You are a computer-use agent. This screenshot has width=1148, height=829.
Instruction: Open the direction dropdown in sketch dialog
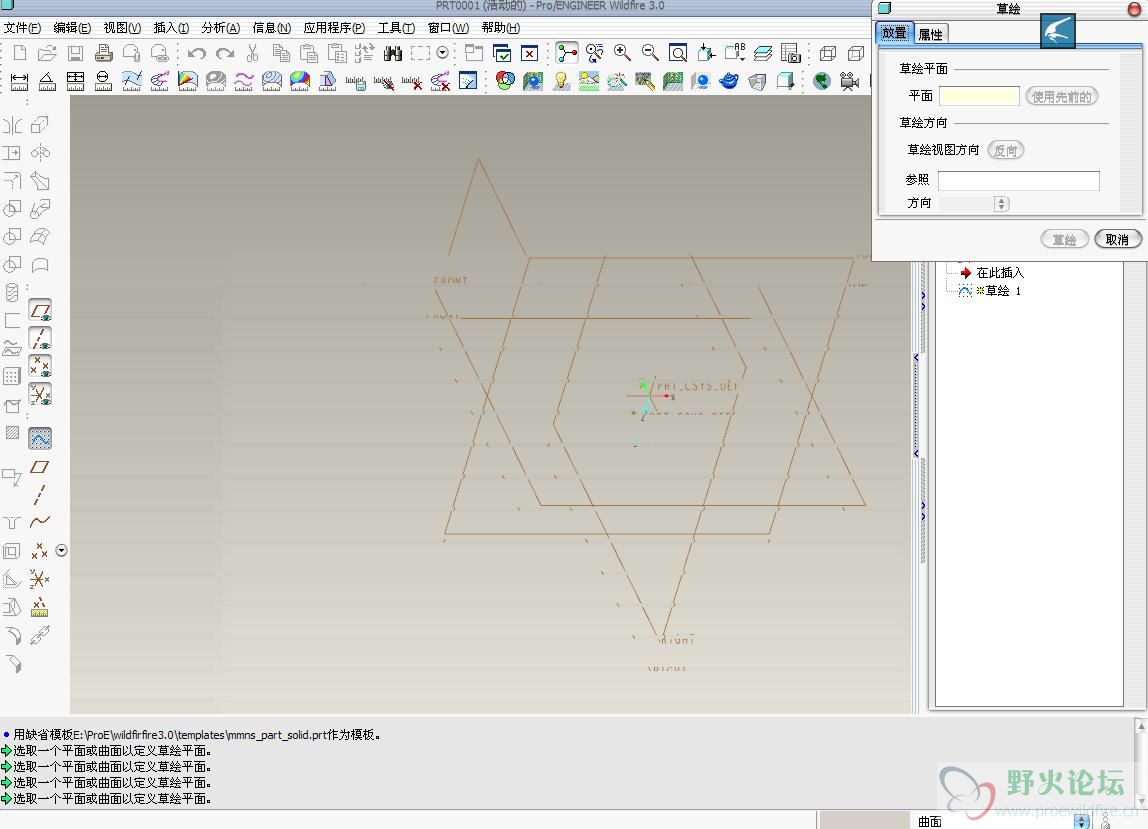tap(1001, 204)
